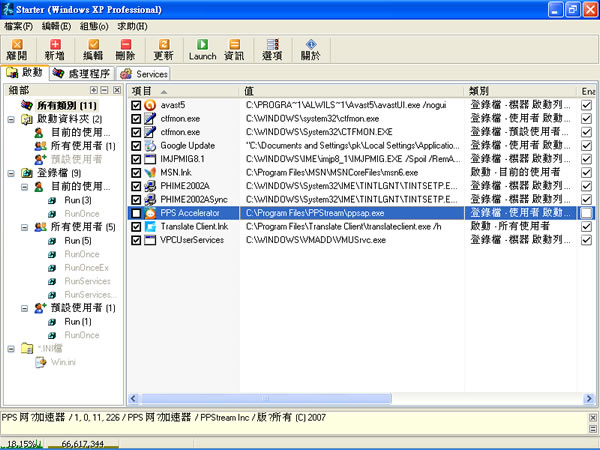
Task: Uncheck the avast5 item checkbox
Action: 136,105
